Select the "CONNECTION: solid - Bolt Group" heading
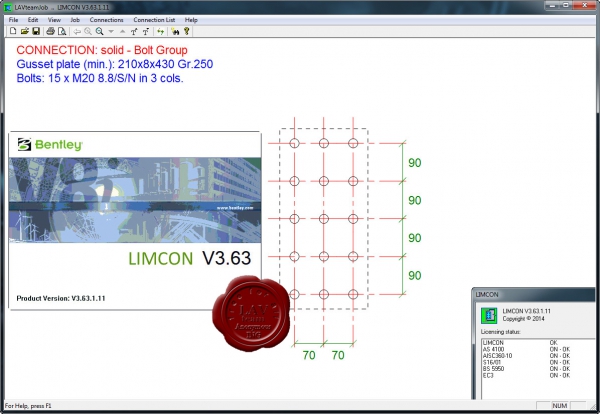The height and width of the screenshot is (414, 600). pyautogui.click(x=102, y=50)
